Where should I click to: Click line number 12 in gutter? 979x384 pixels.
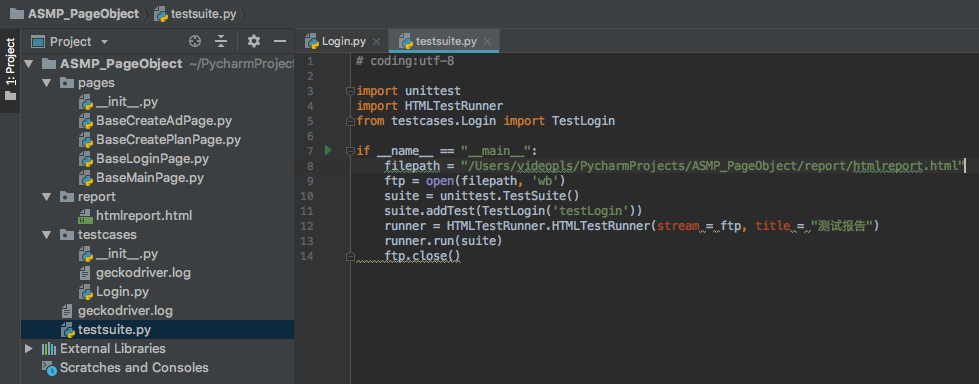pyautogui.click(x=307, y=225)
